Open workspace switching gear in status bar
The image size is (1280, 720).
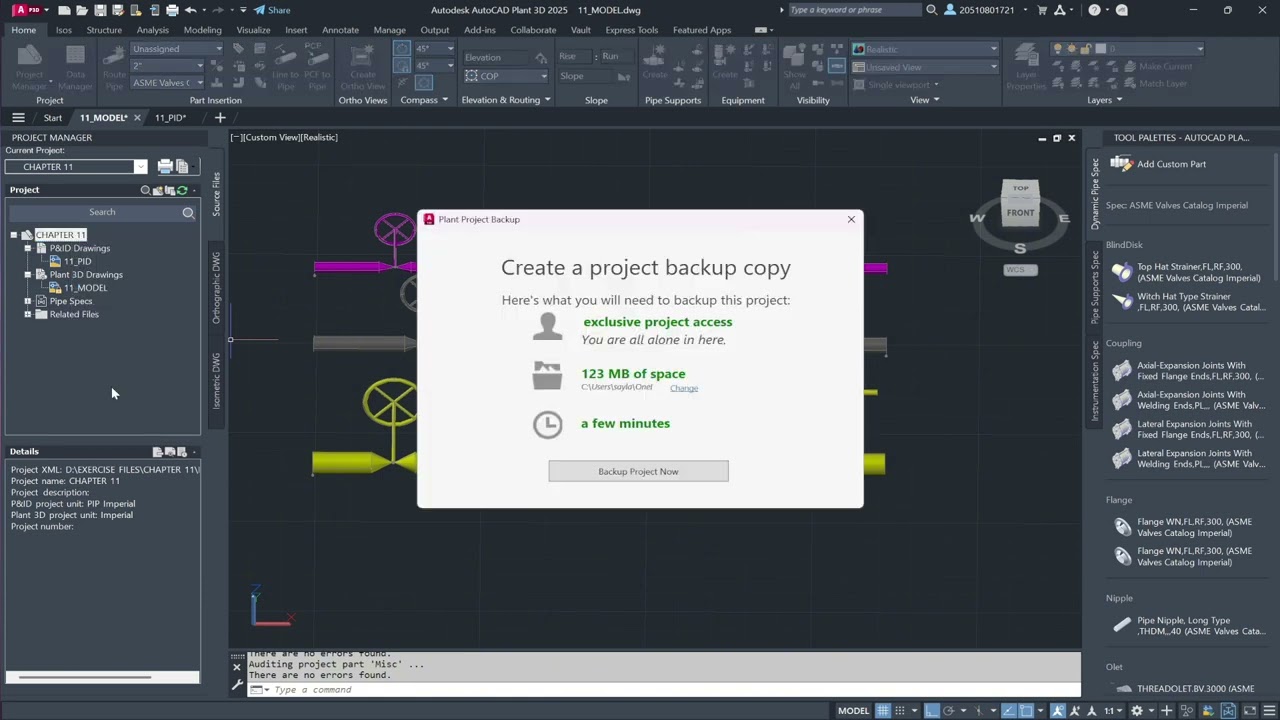(x=1137, y=711)
